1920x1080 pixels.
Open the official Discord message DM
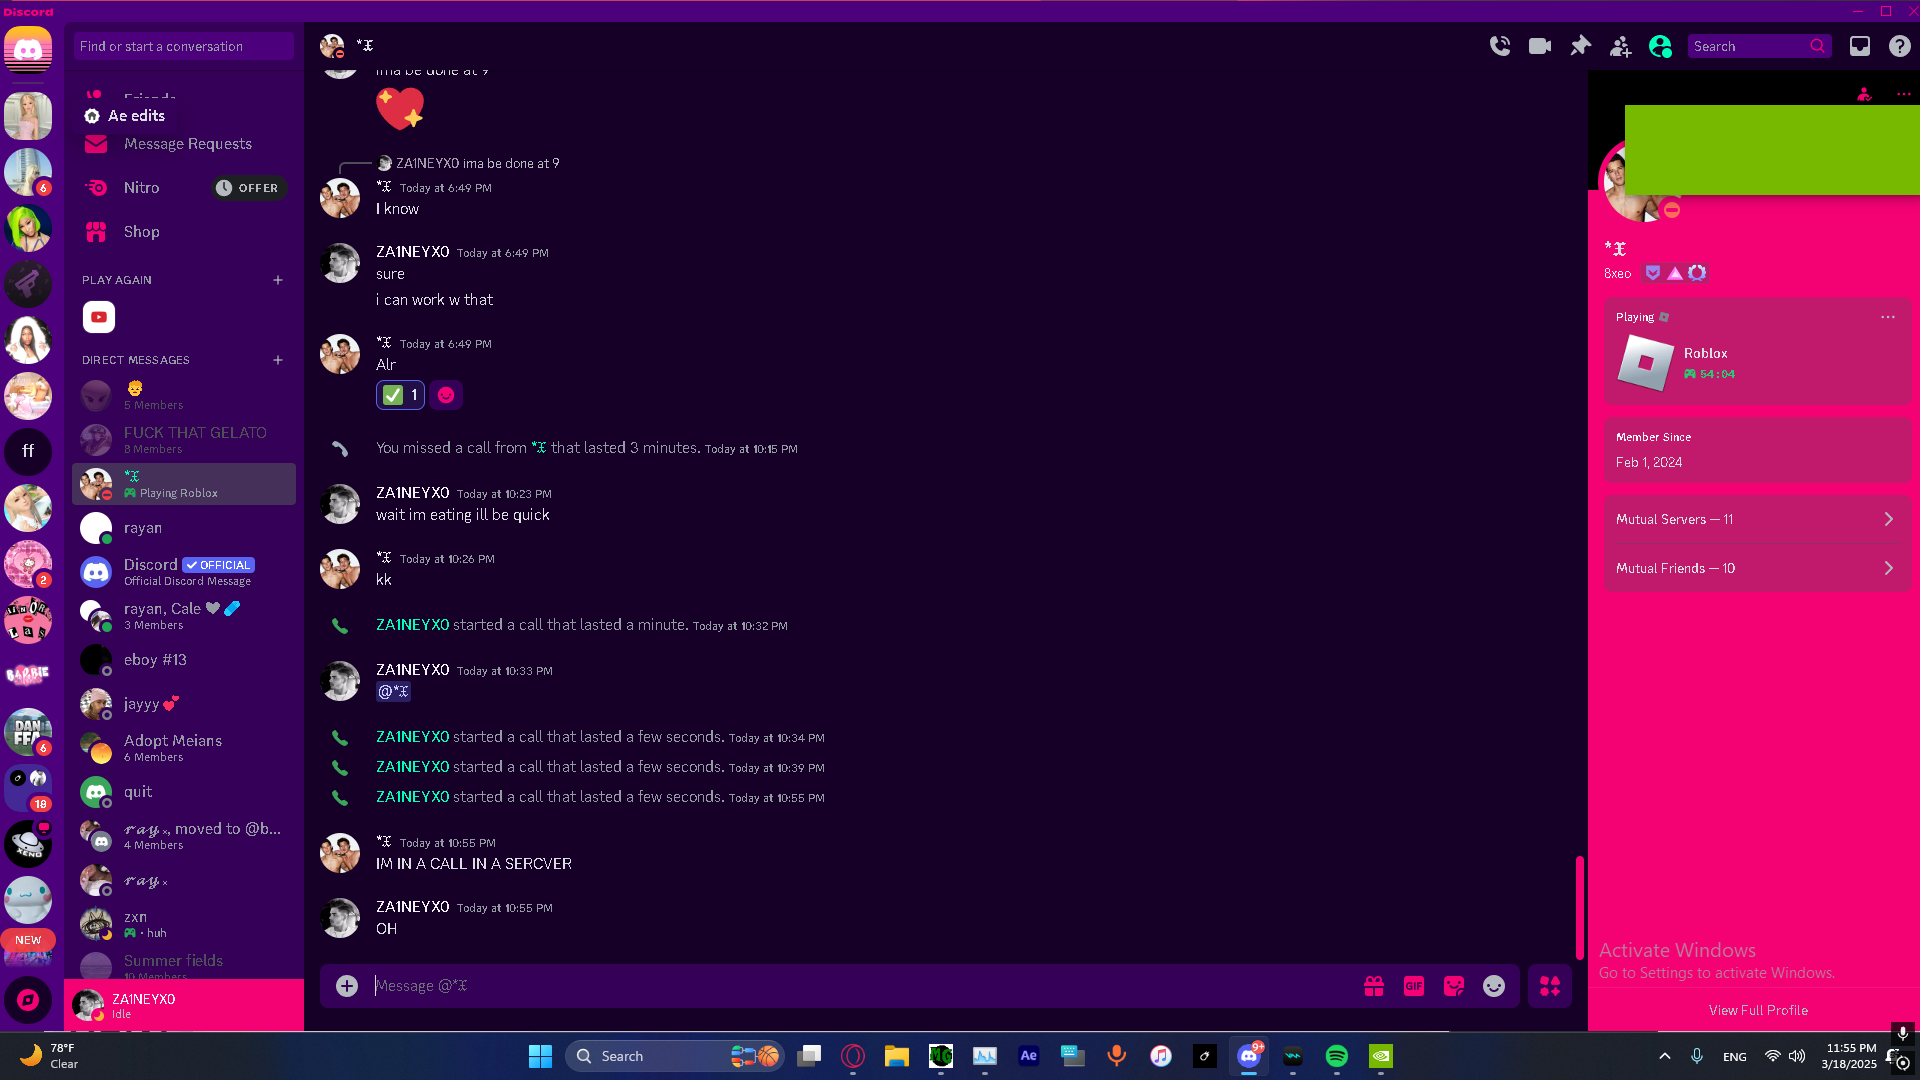click(x=184, y=572)
